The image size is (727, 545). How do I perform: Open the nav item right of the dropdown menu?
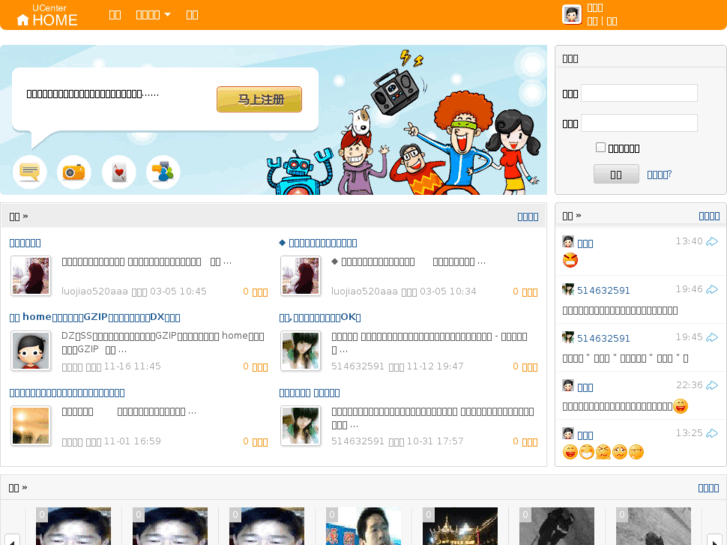(x=192, y=15)
